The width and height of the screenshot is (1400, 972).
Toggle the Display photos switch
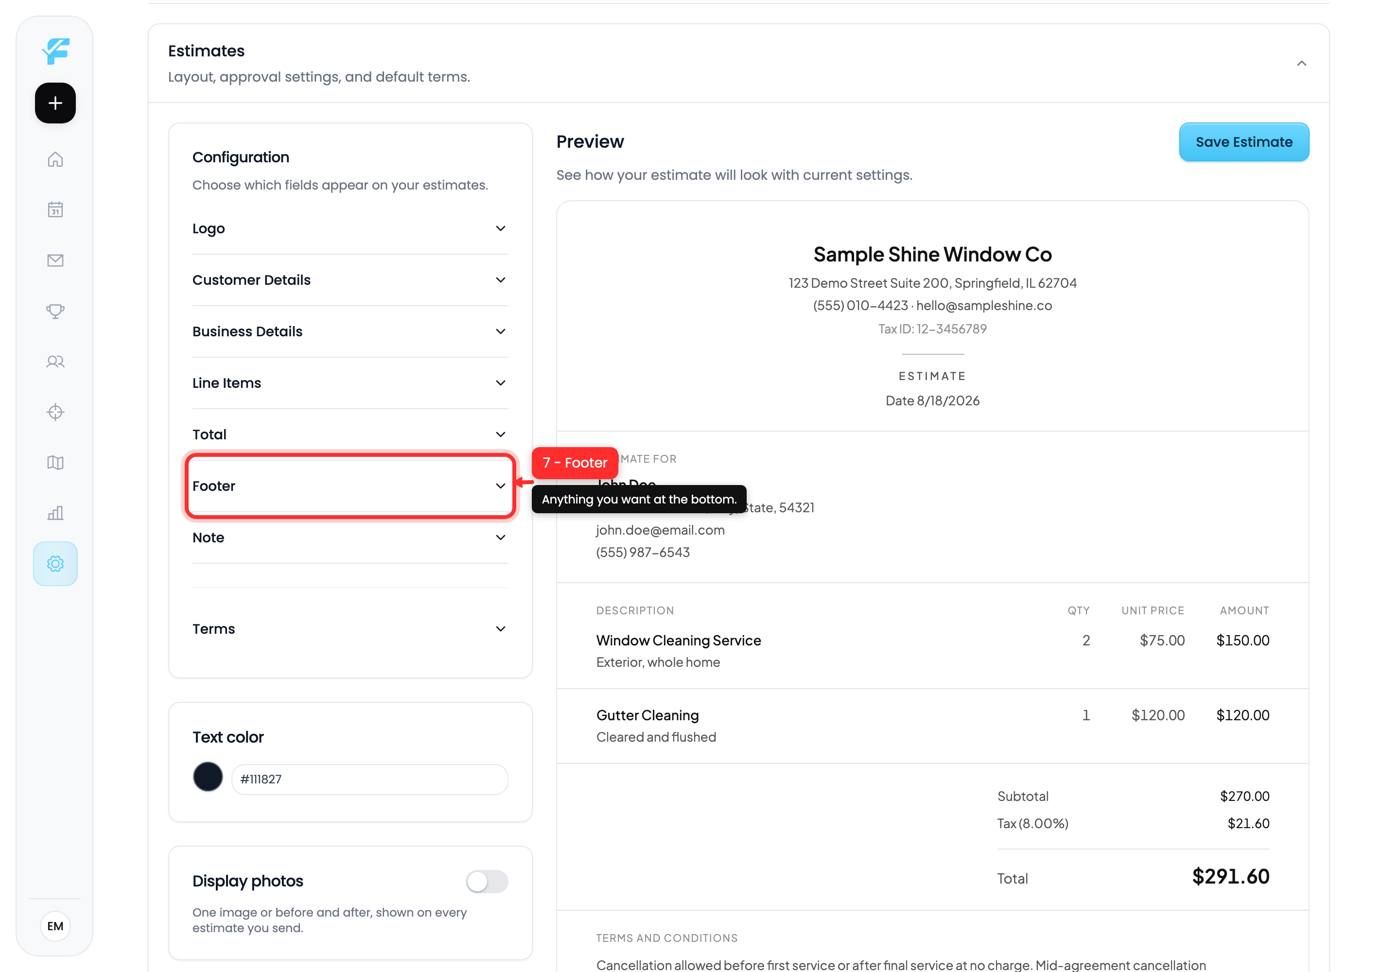(487, 881)
